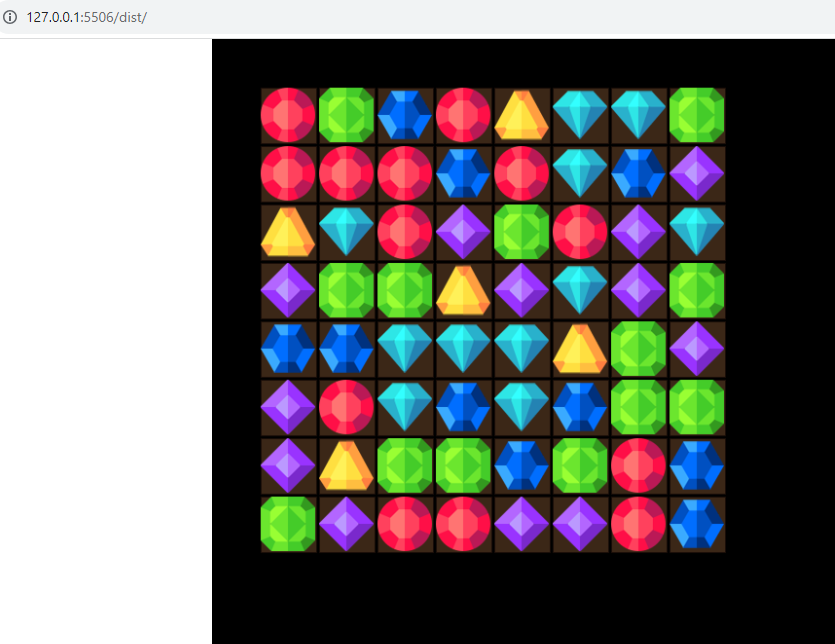The width and height of the screenshot is (835, 644).
Task: Choose the purple gem in the second row
Action: pos(697,173)
